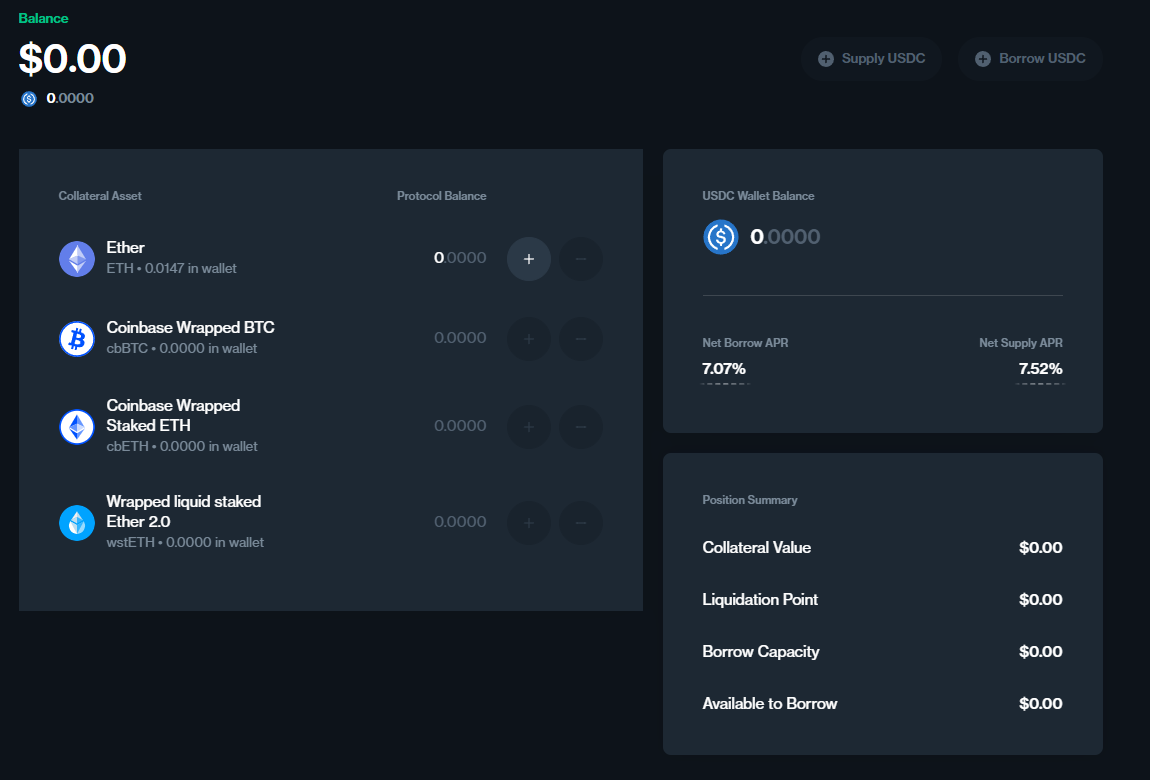Add wstETH collateral with plus button
The image size is (1150, 780).
pos(529,523)
